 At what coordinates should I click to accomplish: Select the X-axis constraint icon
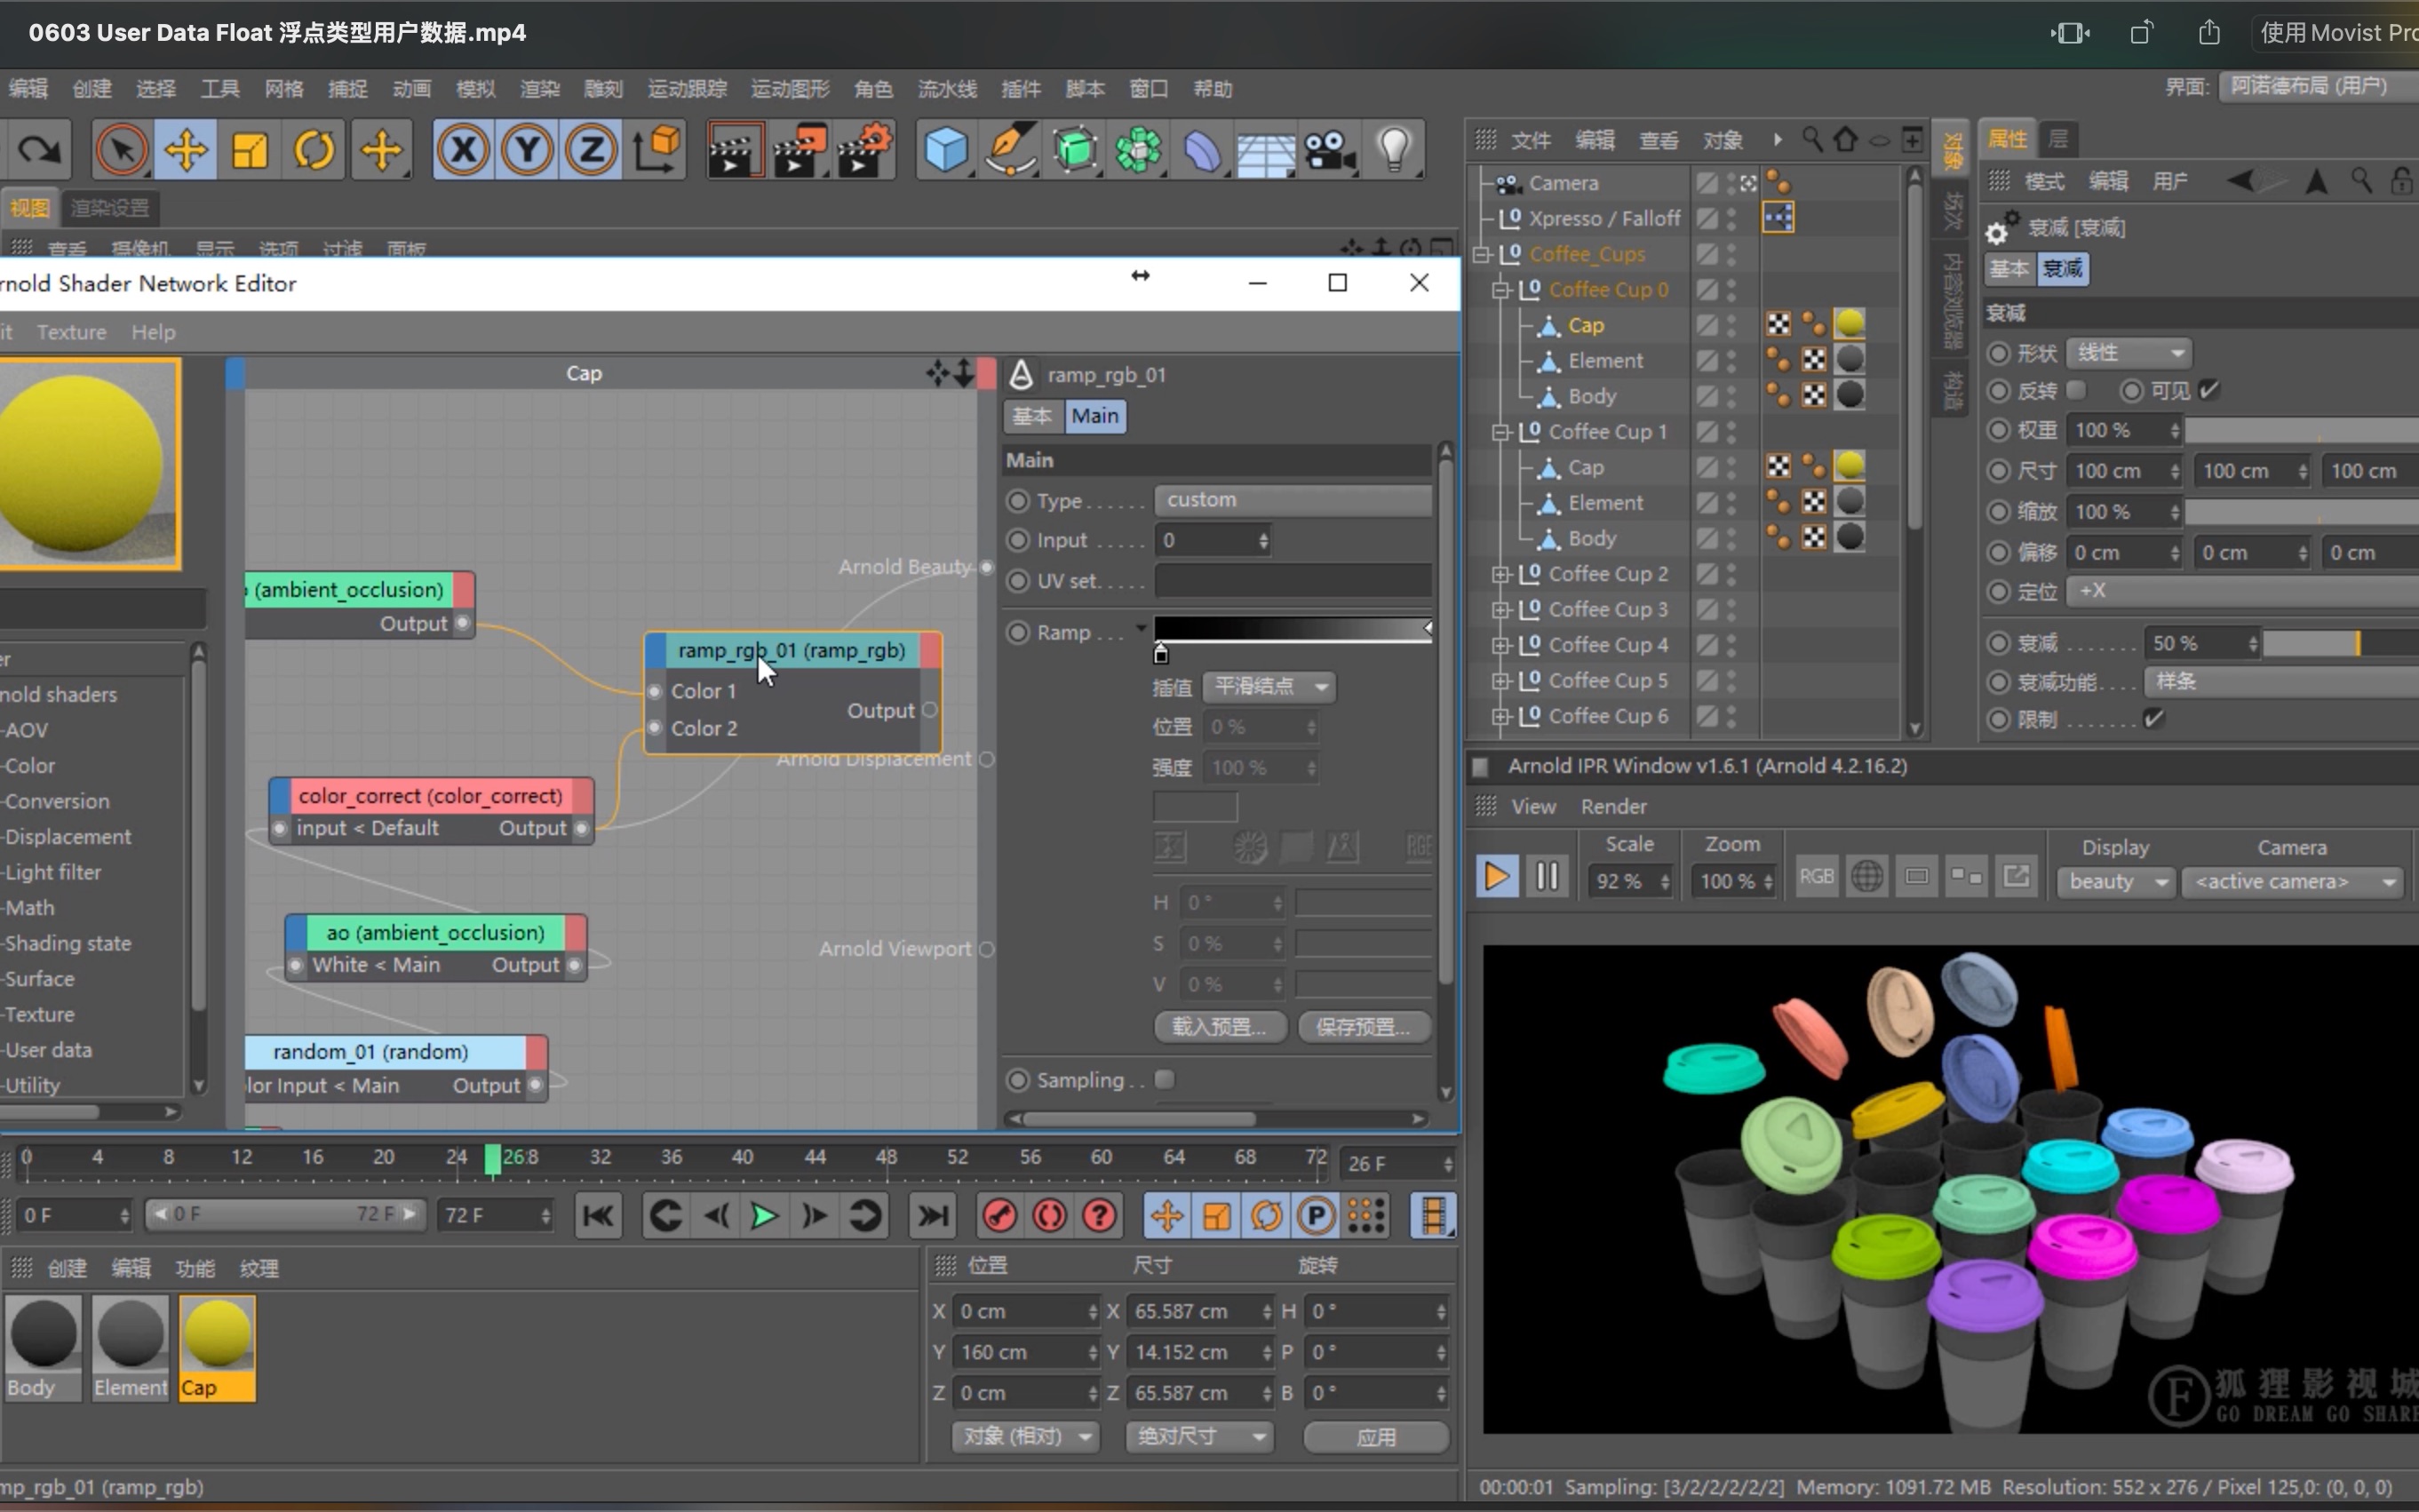point(462,150)
